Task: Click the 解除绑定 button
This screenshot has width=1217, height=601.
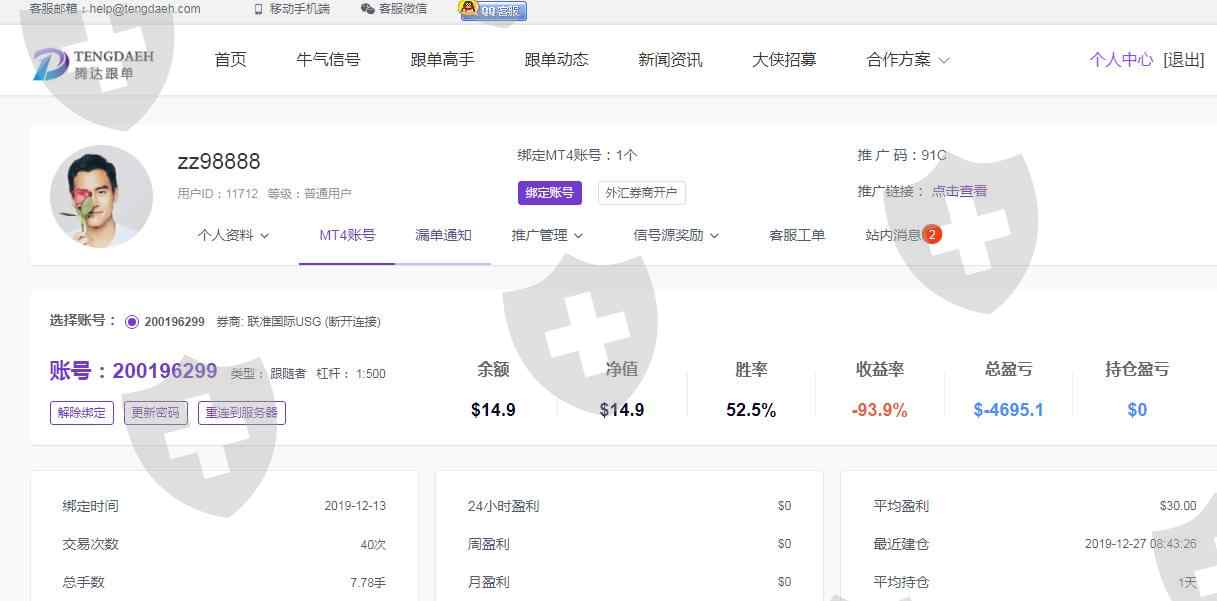Action: click(82, 413)
